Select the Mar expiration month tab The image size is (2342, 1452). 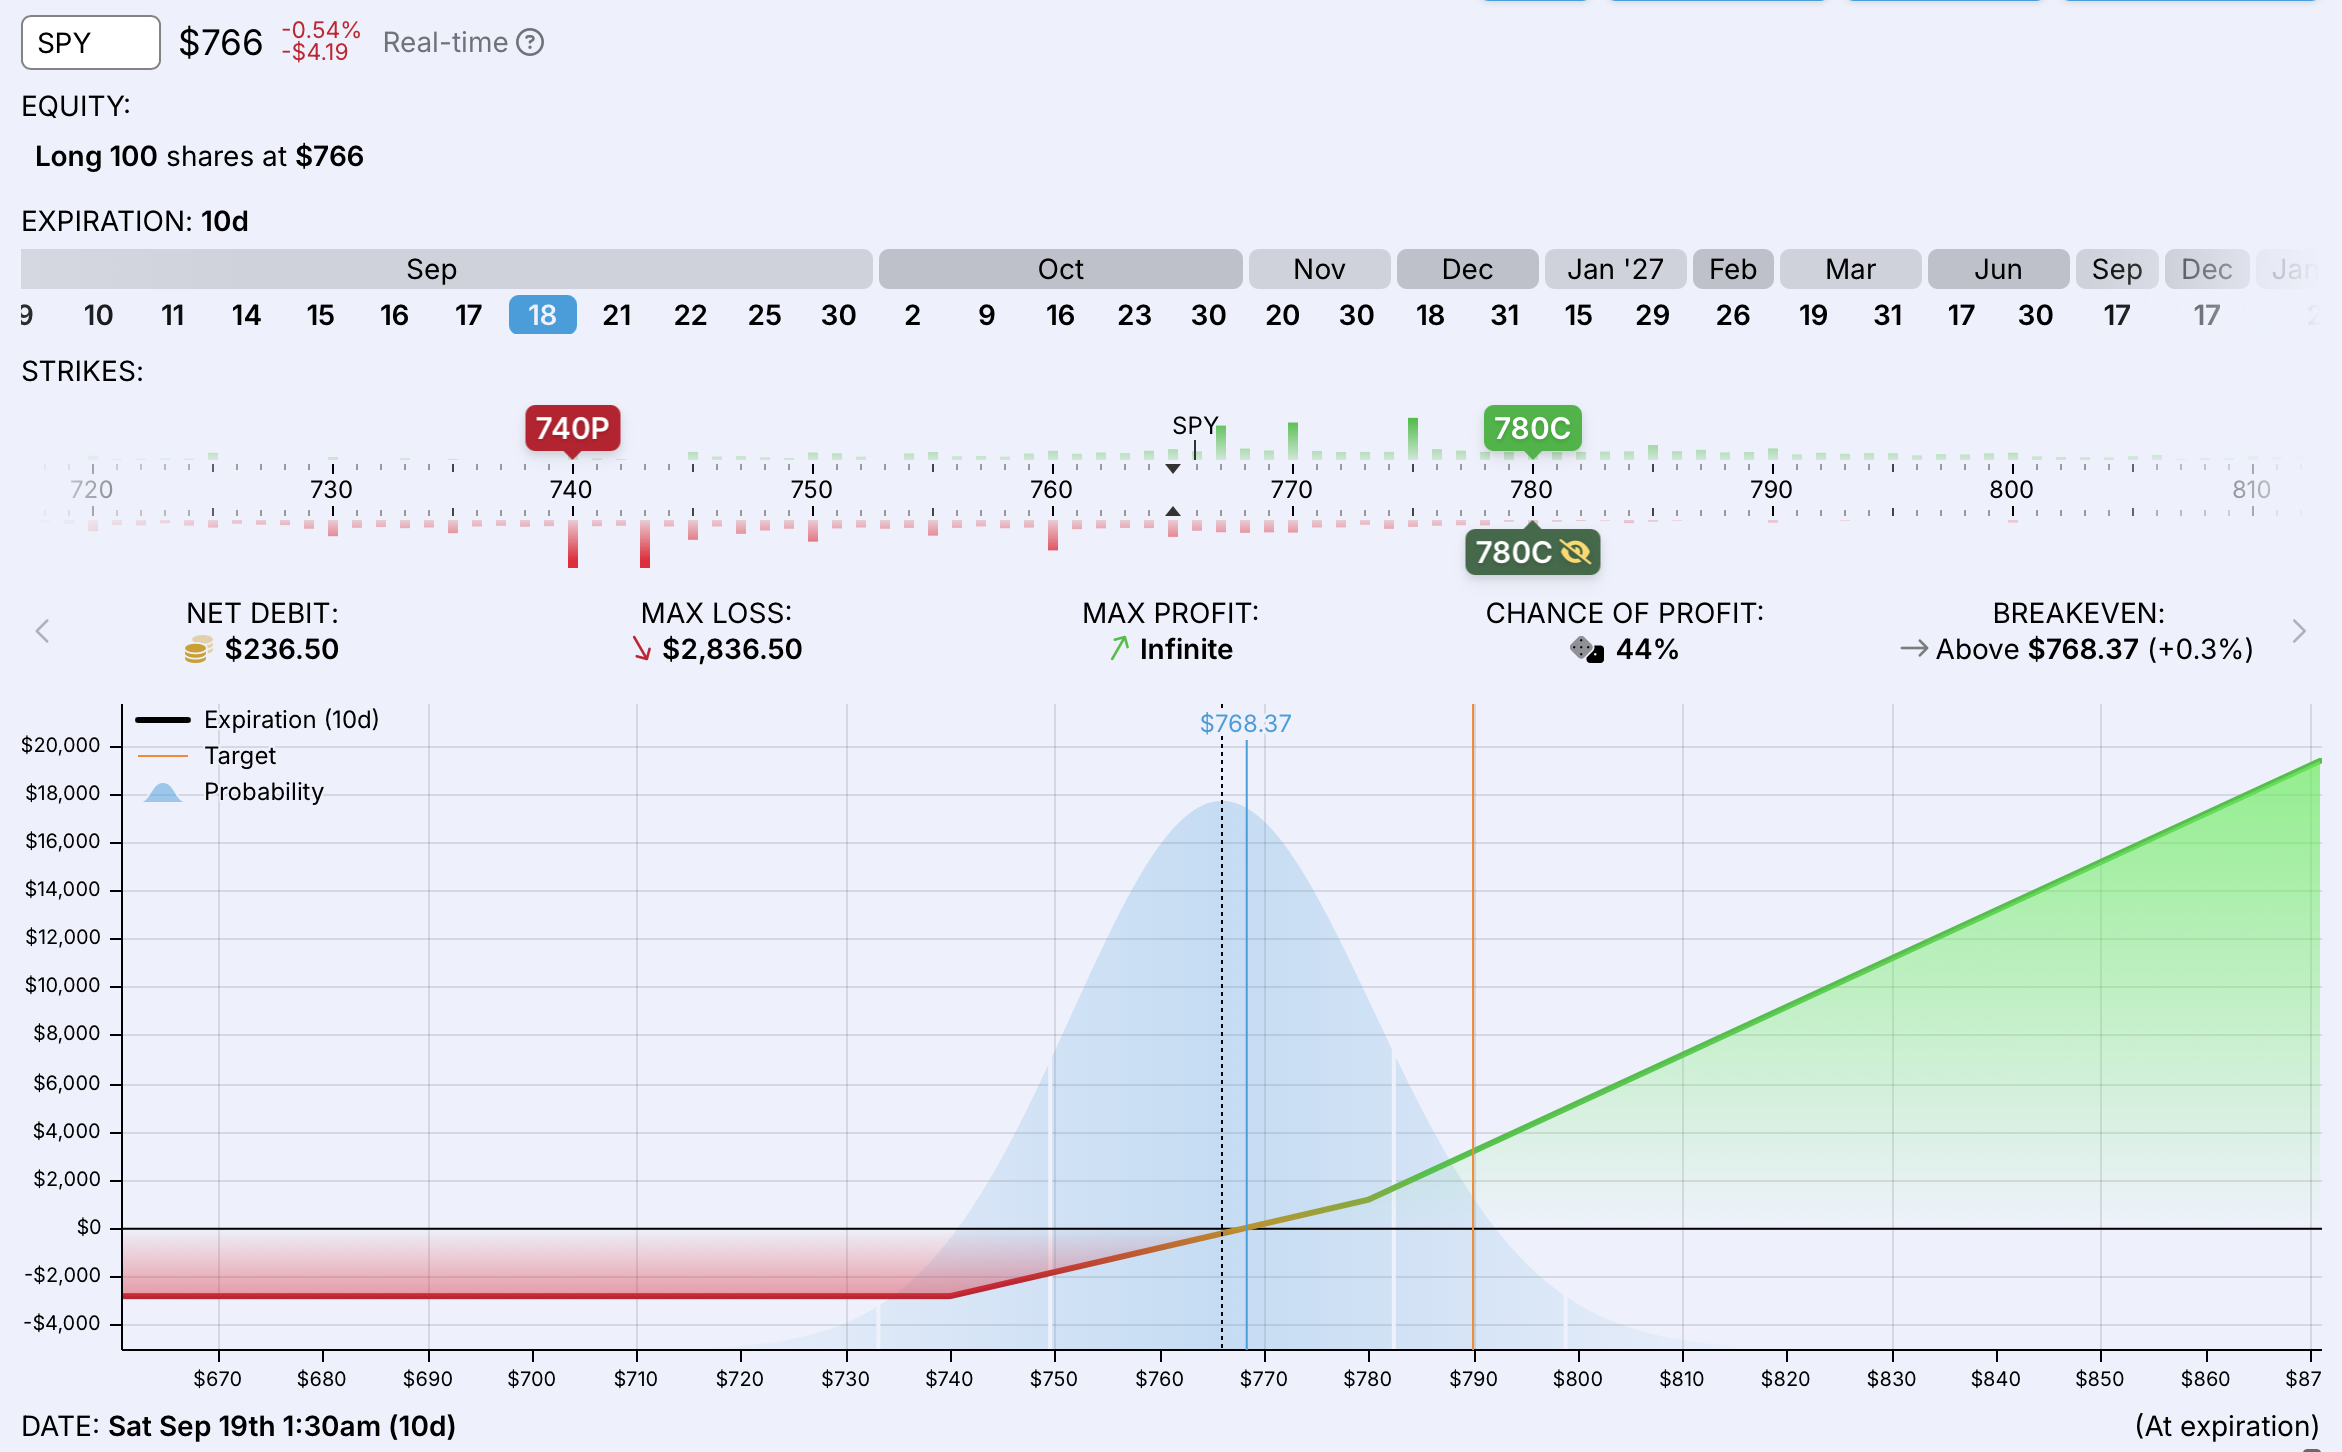pos(1850,269)
